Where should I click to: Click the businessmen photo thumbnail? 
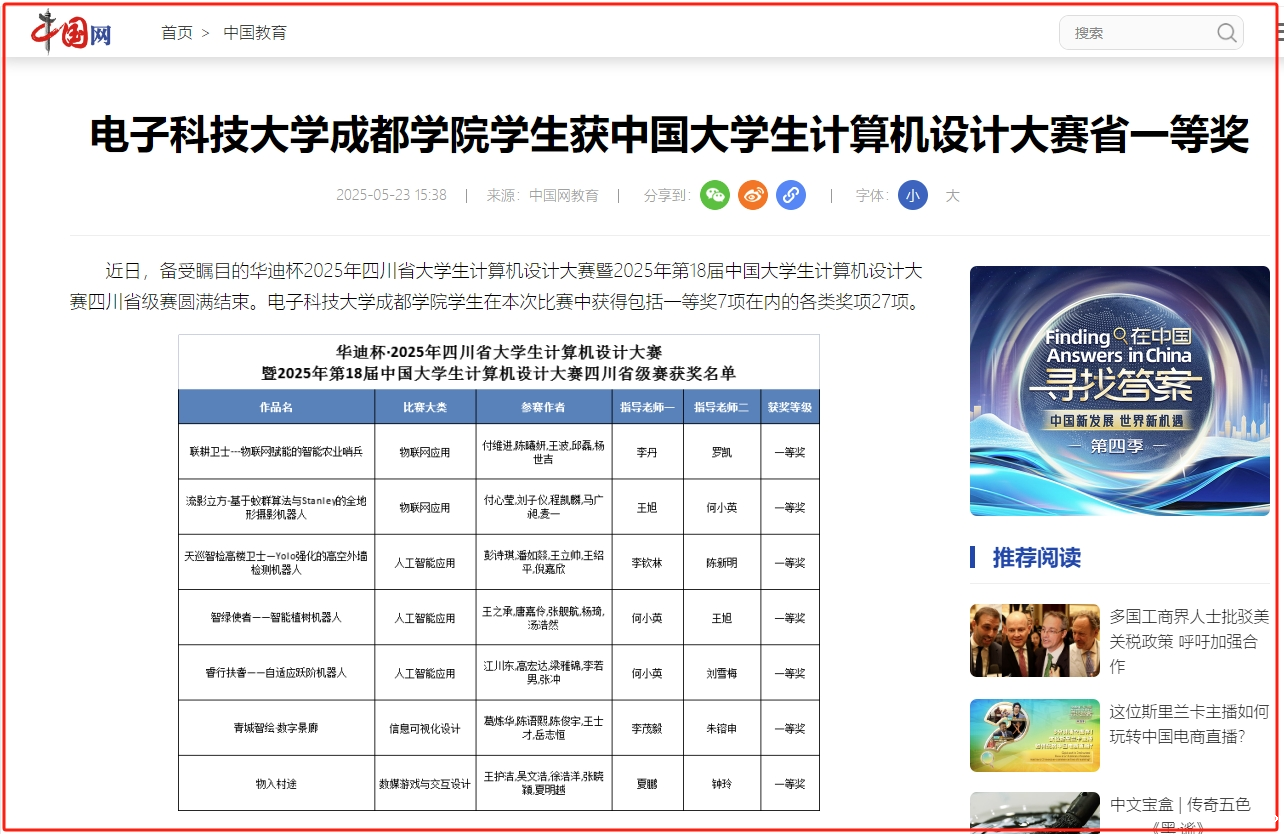pyautogui.click(x=1034, y=640)
